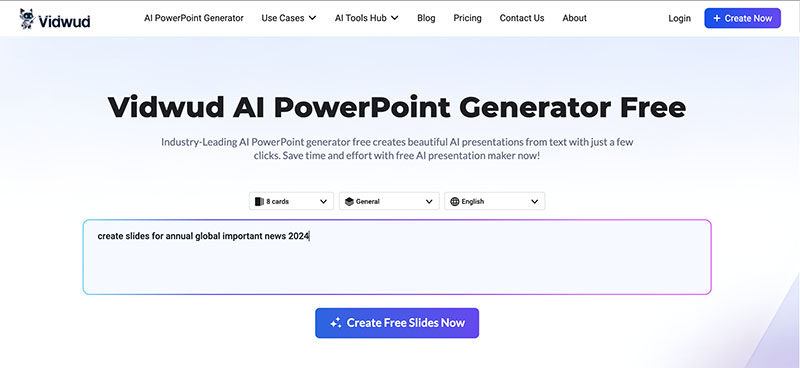This screenshot has height=368, width=800.
Task: Open AI PowerPoint Generator menu item
Action: pyautogui.click(x=194, y=18)
